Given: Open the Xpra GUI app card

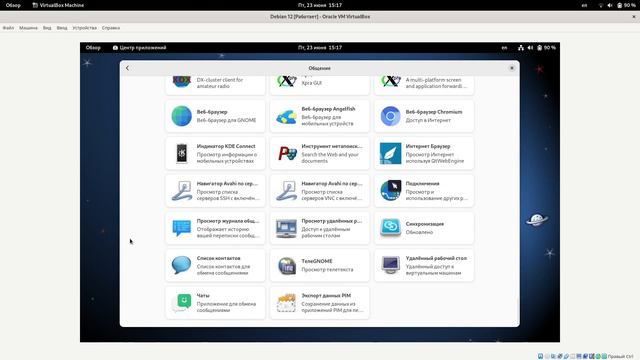Looking at the screenshot, I should point(320,85).
